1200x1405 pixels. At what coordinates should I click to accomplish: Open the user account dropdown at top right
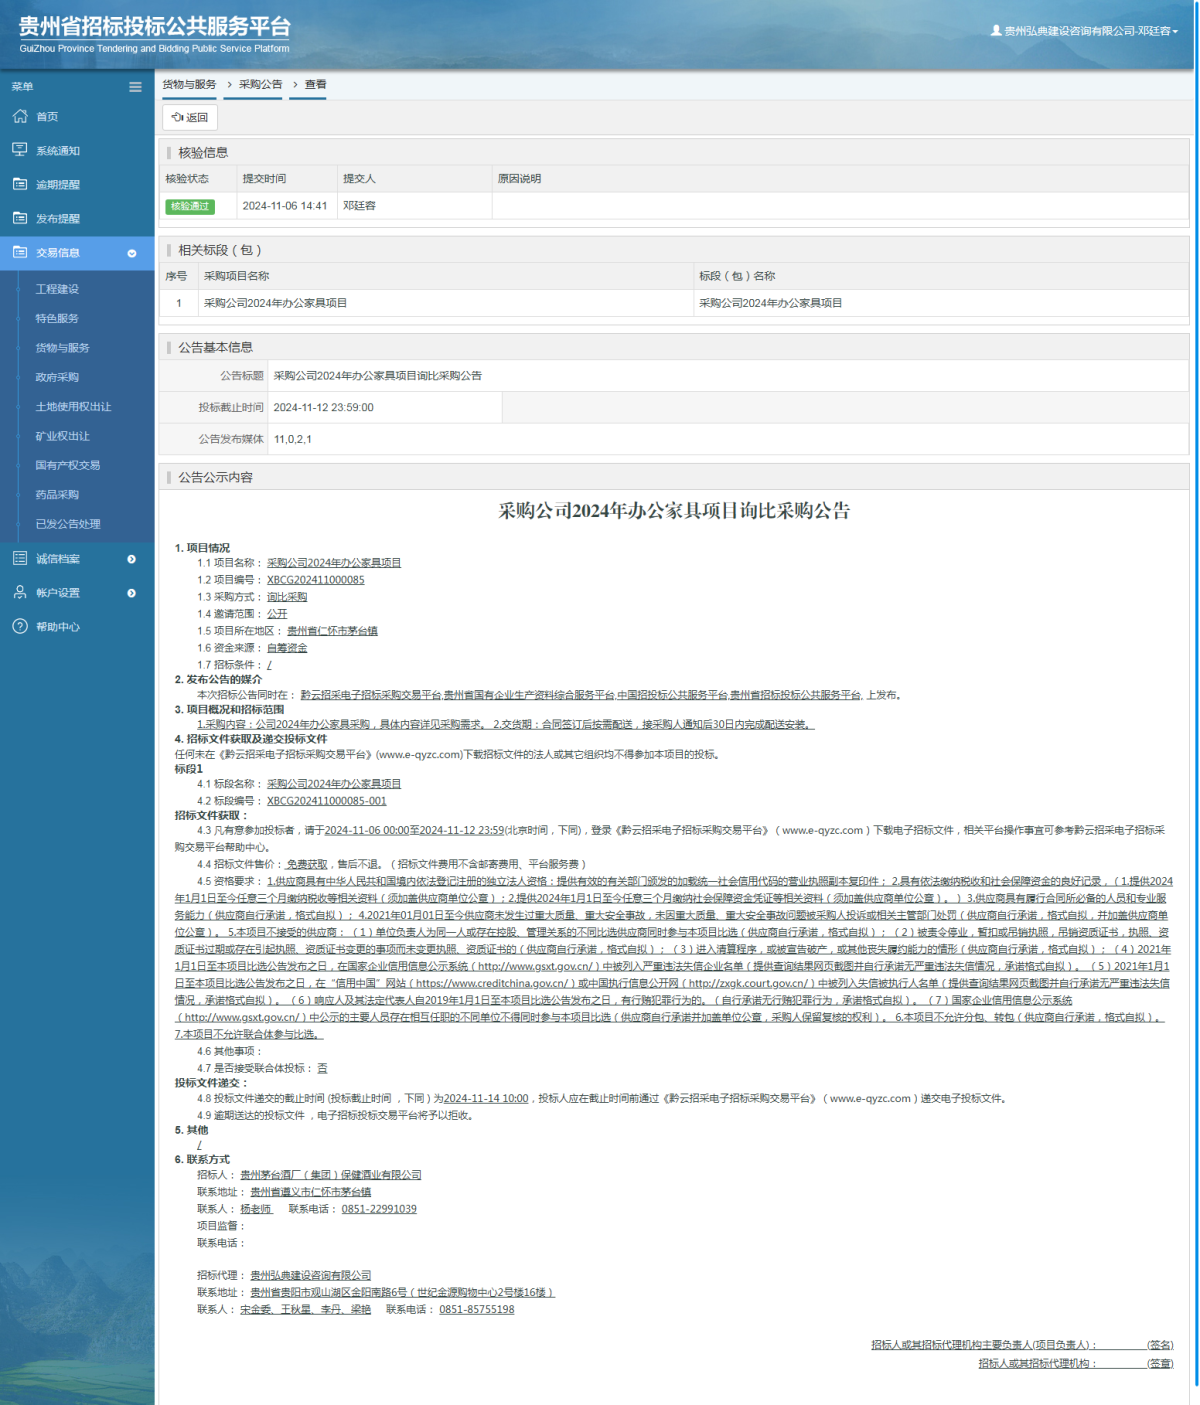(1084, 31)
